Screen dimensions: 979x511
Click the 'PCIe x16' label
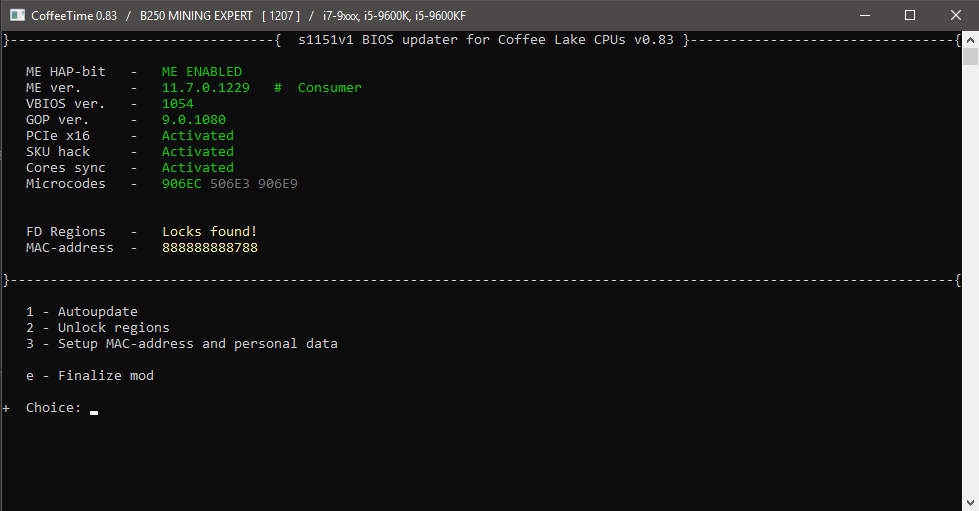click(x=57, y=136)
